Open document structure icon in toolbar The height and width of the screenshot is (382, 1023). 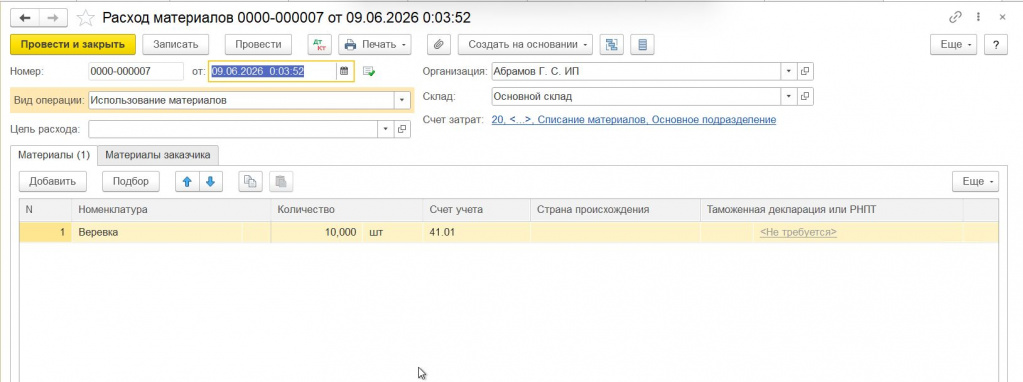click(x=611, y=44)
